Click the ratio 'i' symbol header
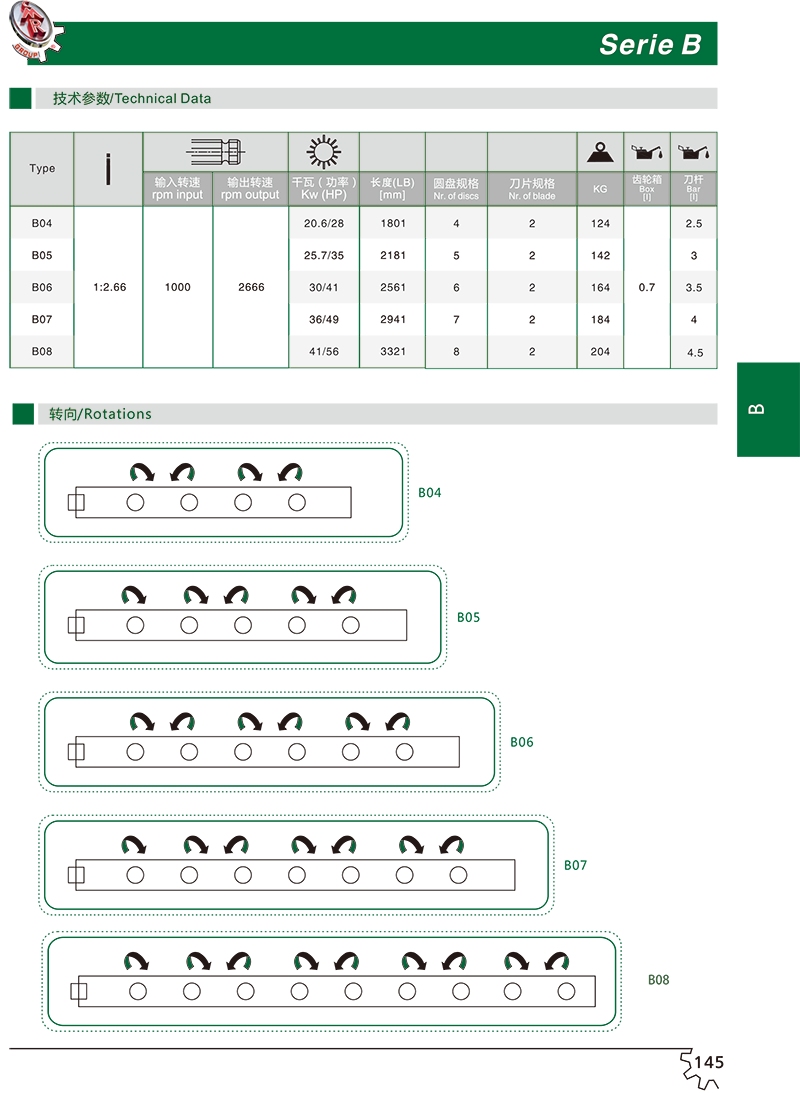The height and width of the screenshot is (1093, 800). pyautogui.click(x=108, y=170)
